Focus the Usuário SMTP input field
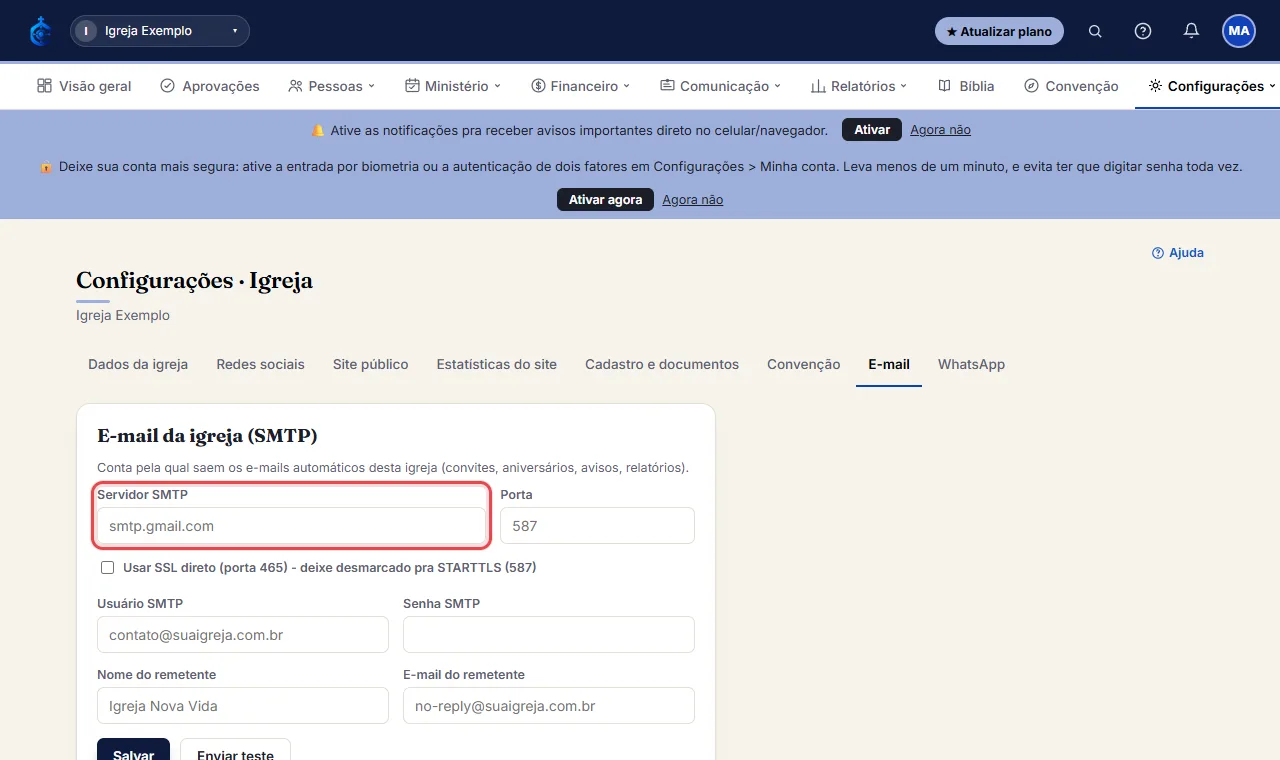Image resolution: width=1280 pixels, height=760 pixels. coord(243,635)
